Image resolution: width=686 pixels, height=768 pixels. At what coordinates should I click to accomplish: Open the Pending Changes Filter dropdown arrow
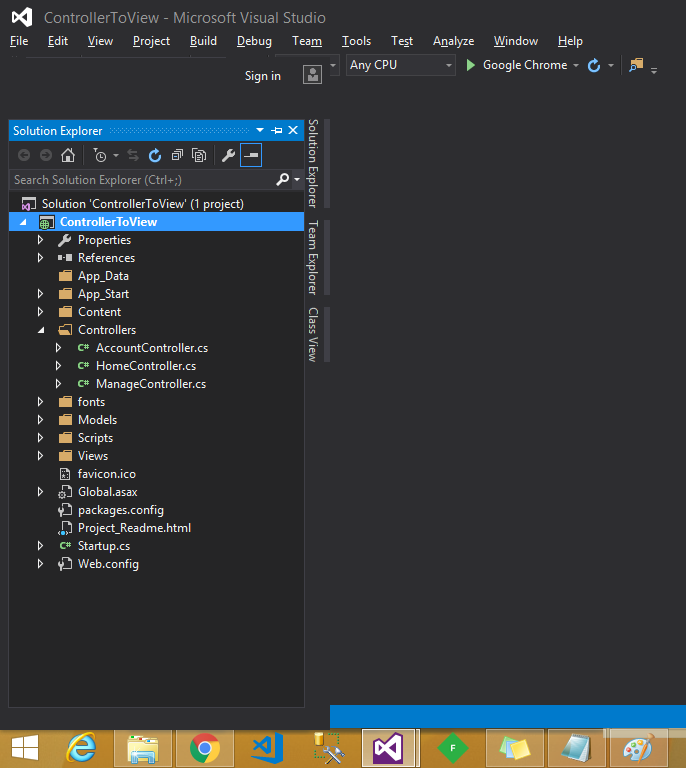[116, 156]
